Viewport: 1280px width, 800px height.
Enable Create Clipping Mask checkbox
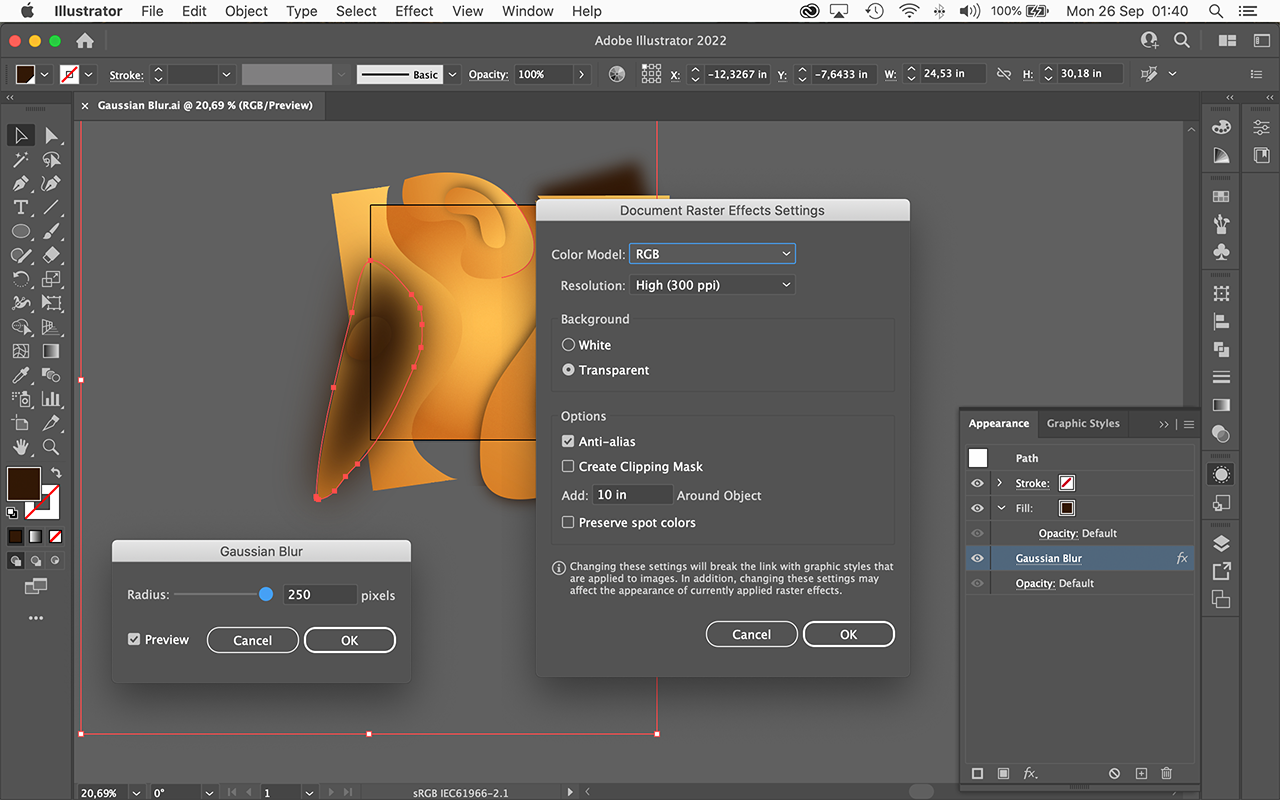[568, 467]
